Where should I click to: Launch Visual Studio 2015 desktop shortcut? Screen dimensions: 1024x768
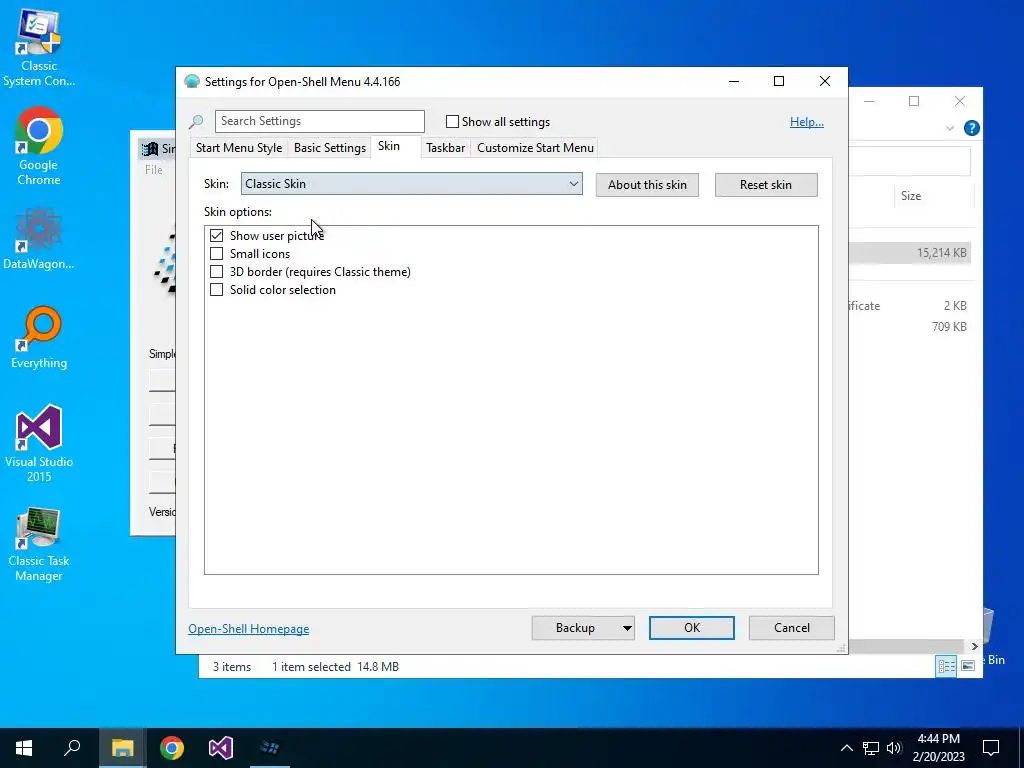39,443
